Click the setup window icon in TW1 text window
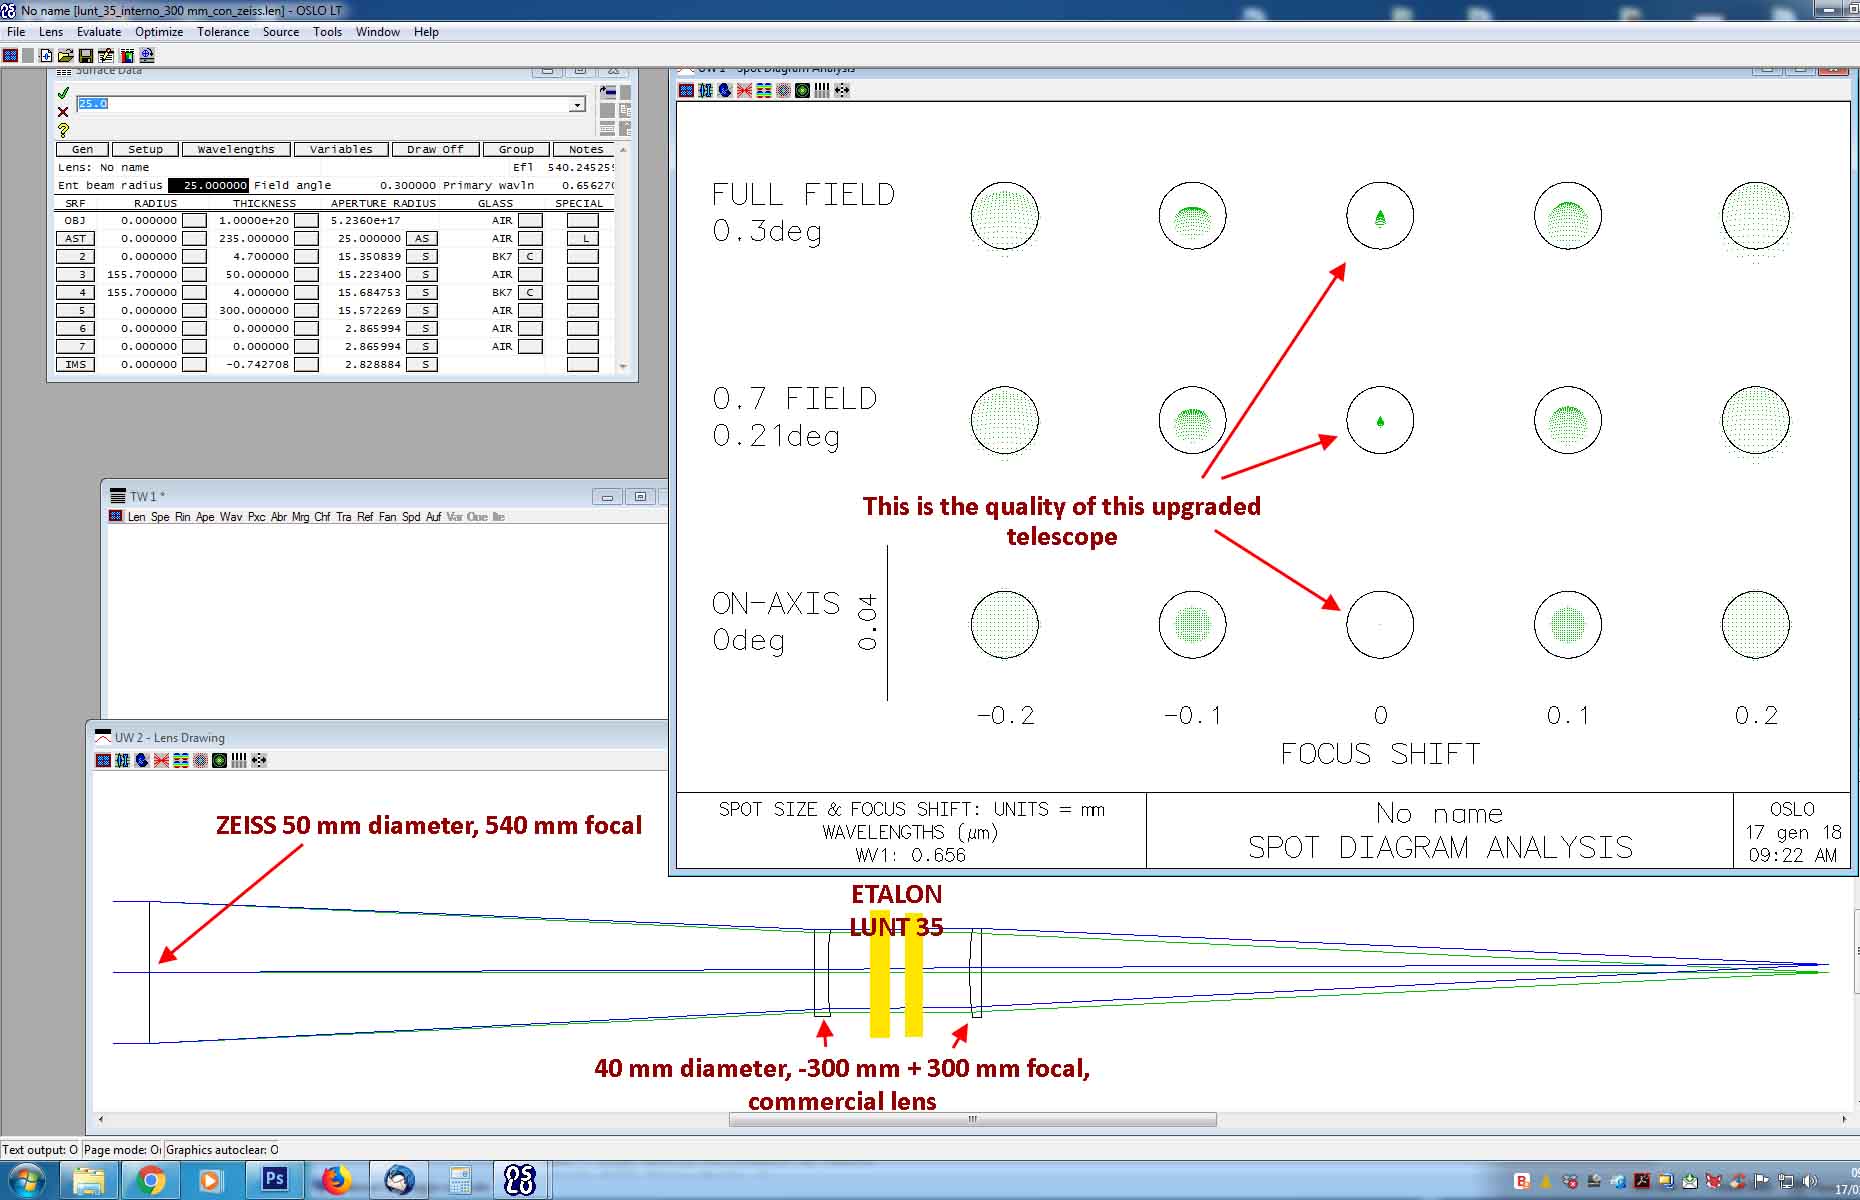 [x=114, y=516]
